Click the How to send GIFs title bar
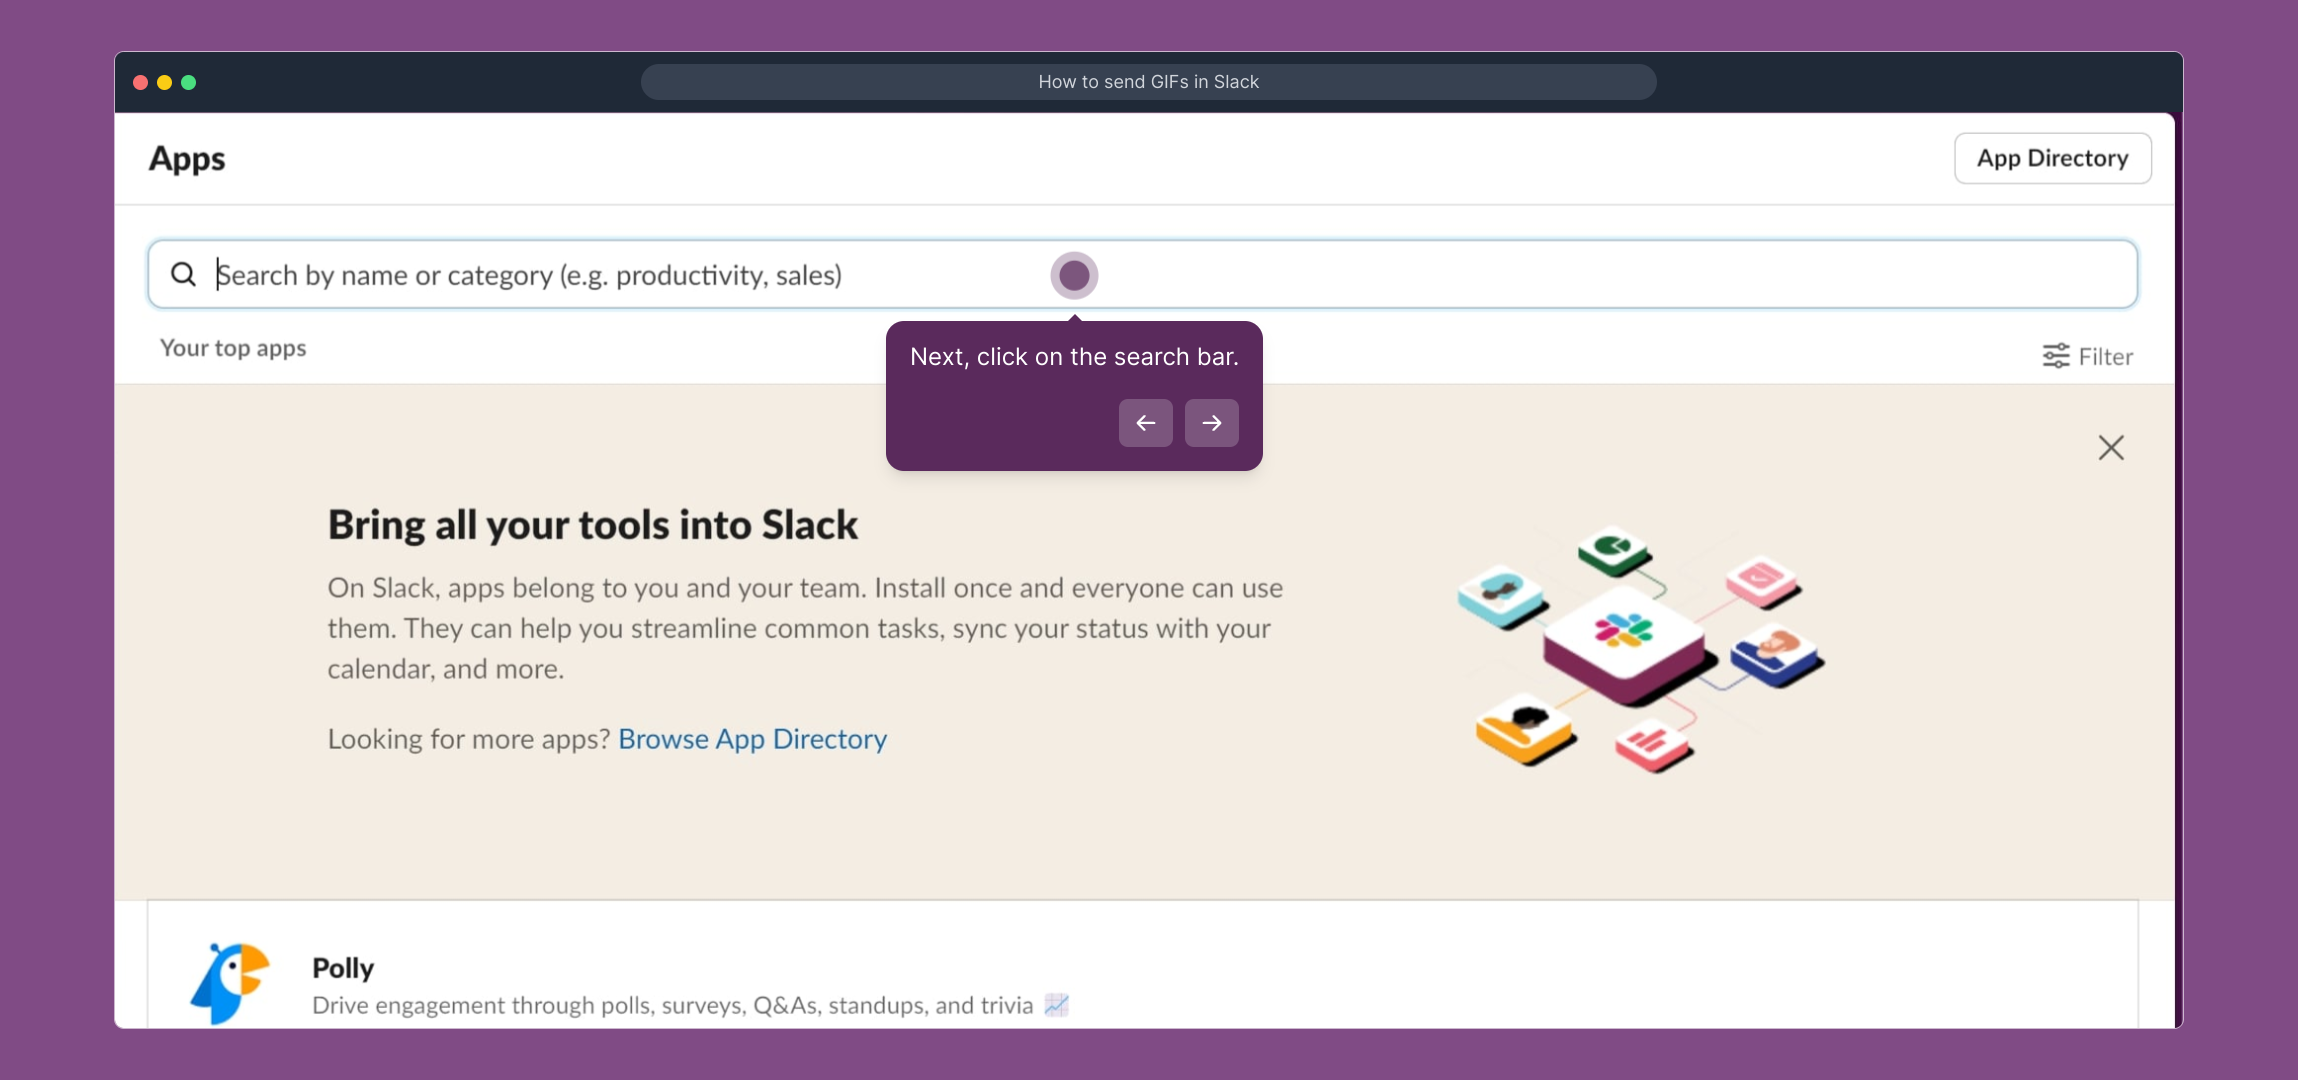2298x1080 pixels. pos(1148,82)
